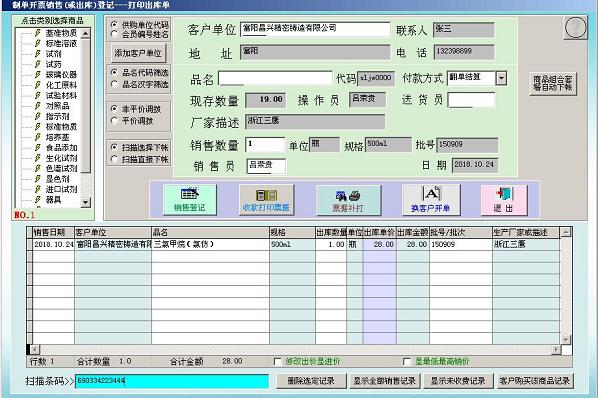Select category 试剂 in the tree
The height and width of the screenshot is (398, 598).
point(53,54)
